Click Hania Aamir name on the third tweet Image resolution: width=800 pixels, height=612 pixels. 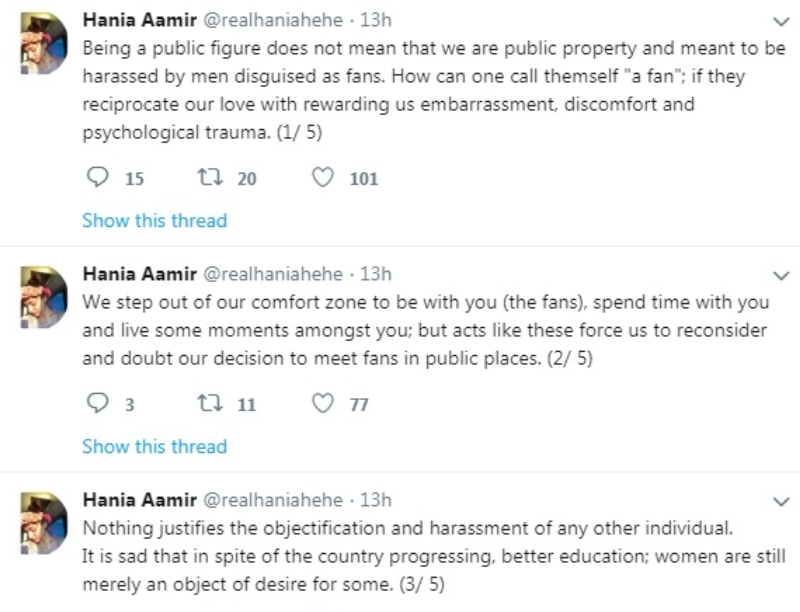coord(139,500)
